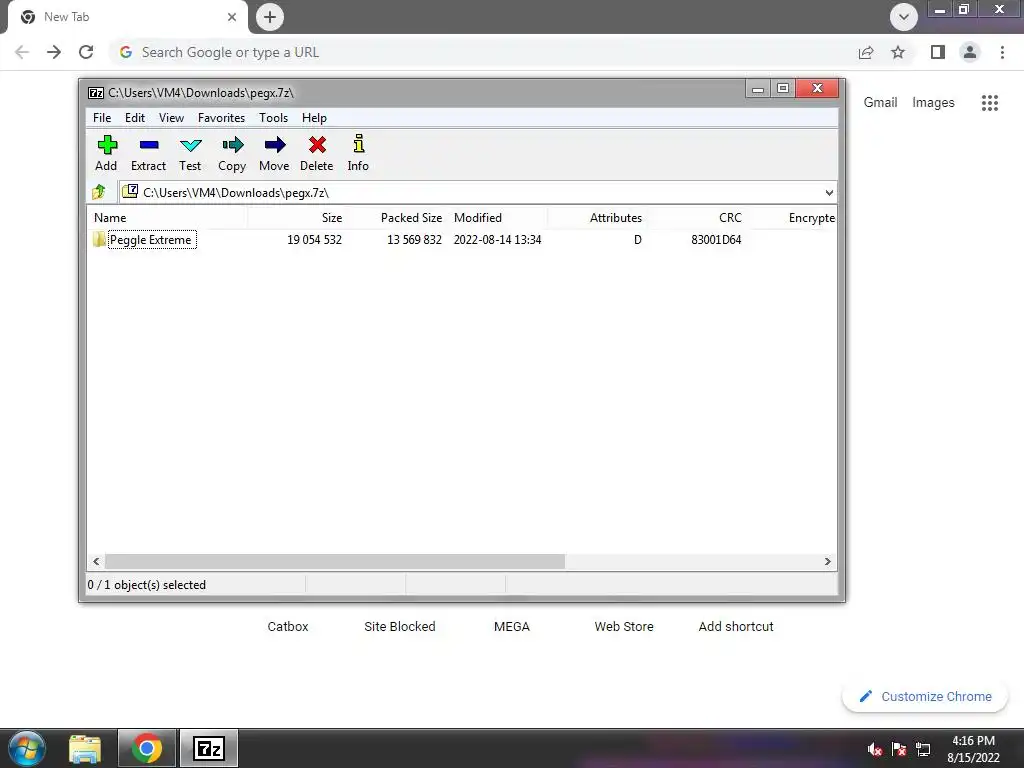Viewport: 1024px width, 768px height.
Task: Open the Images link
Action: pyautogui.click(x=933, y=103)
